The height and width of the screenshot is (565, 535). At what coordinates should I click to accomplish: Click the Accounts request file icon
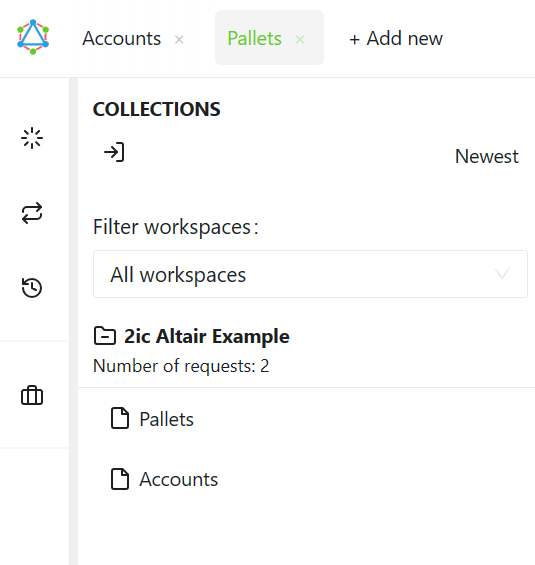[120, 479]
